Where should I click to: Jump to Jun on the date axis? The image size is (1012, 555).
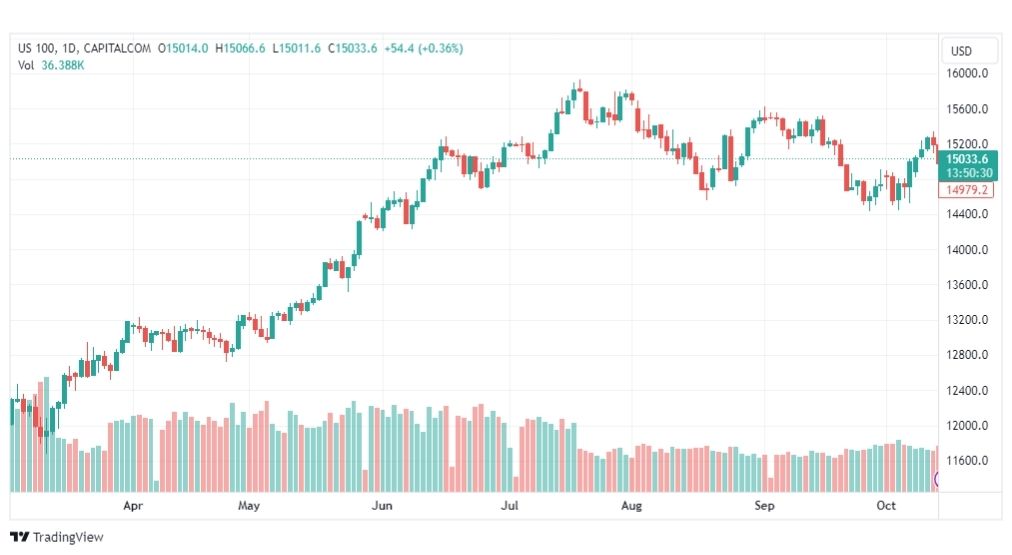[x=381, y=506]
